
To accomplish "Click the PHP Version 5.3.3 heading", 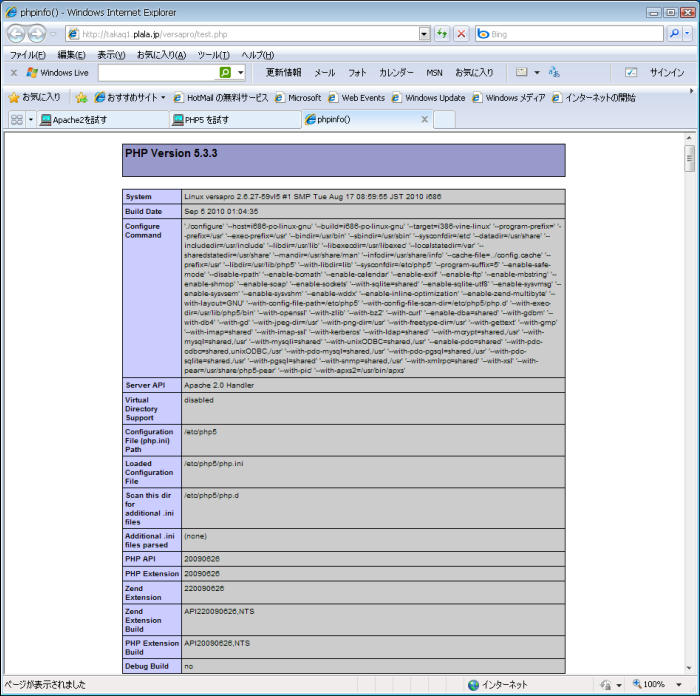I will pos(171,153).
